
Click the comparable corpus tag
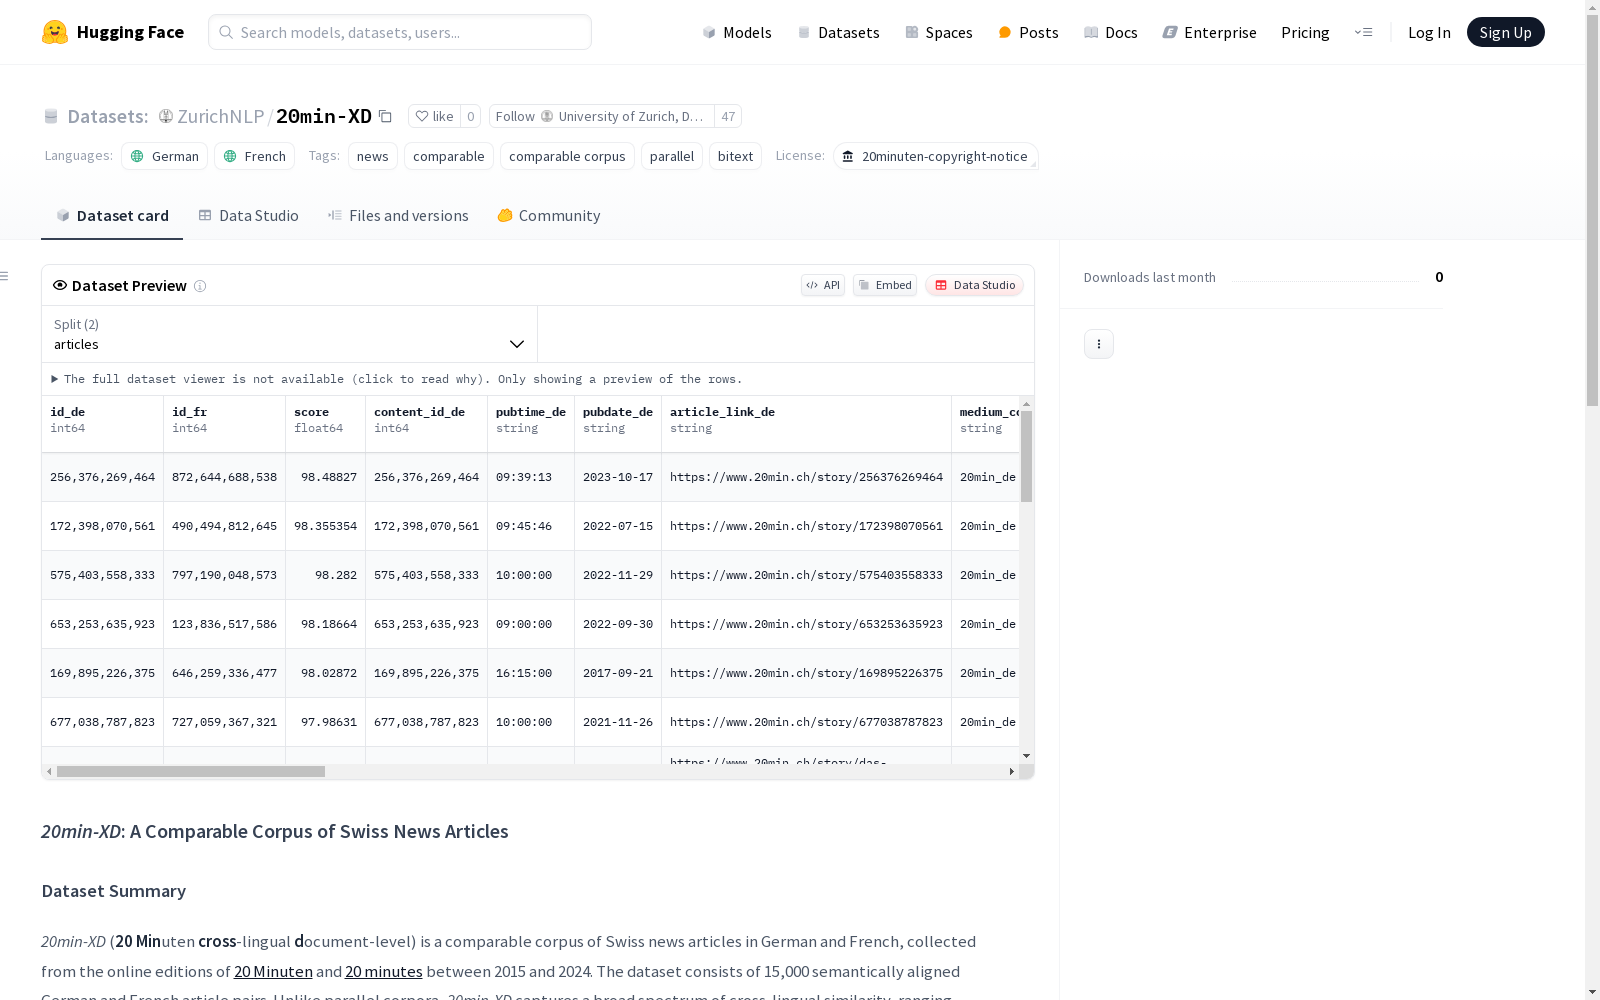click(567, 156)
